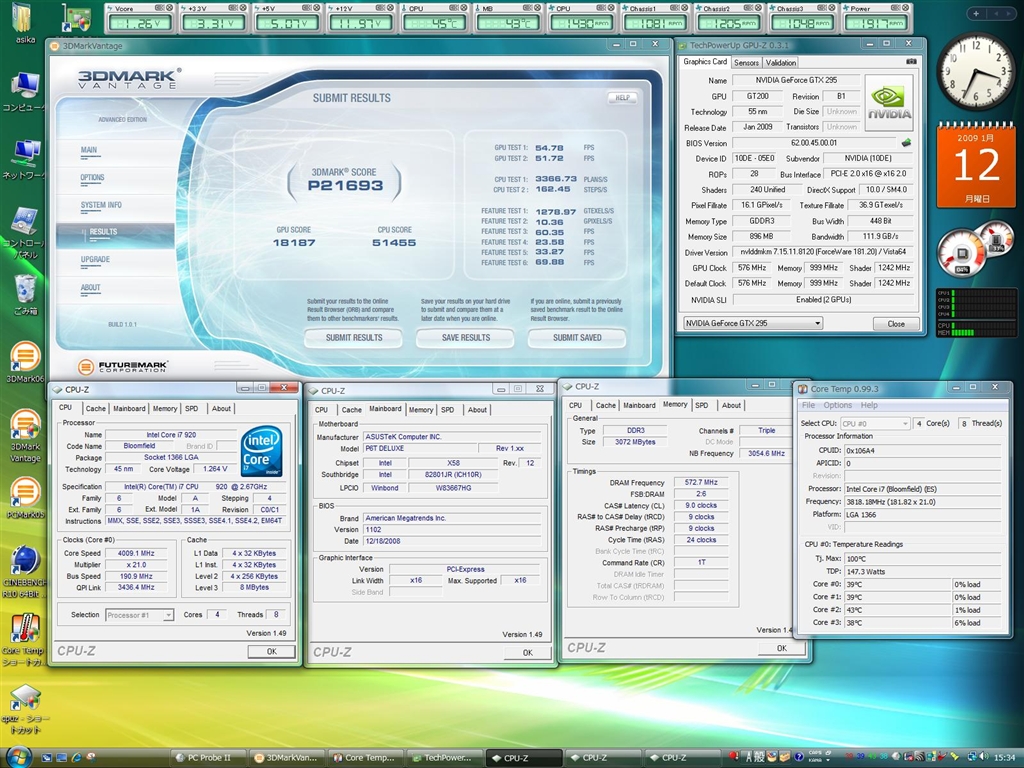Expand the GPU selection dropdown in GPU-Z

click(816, 324)
